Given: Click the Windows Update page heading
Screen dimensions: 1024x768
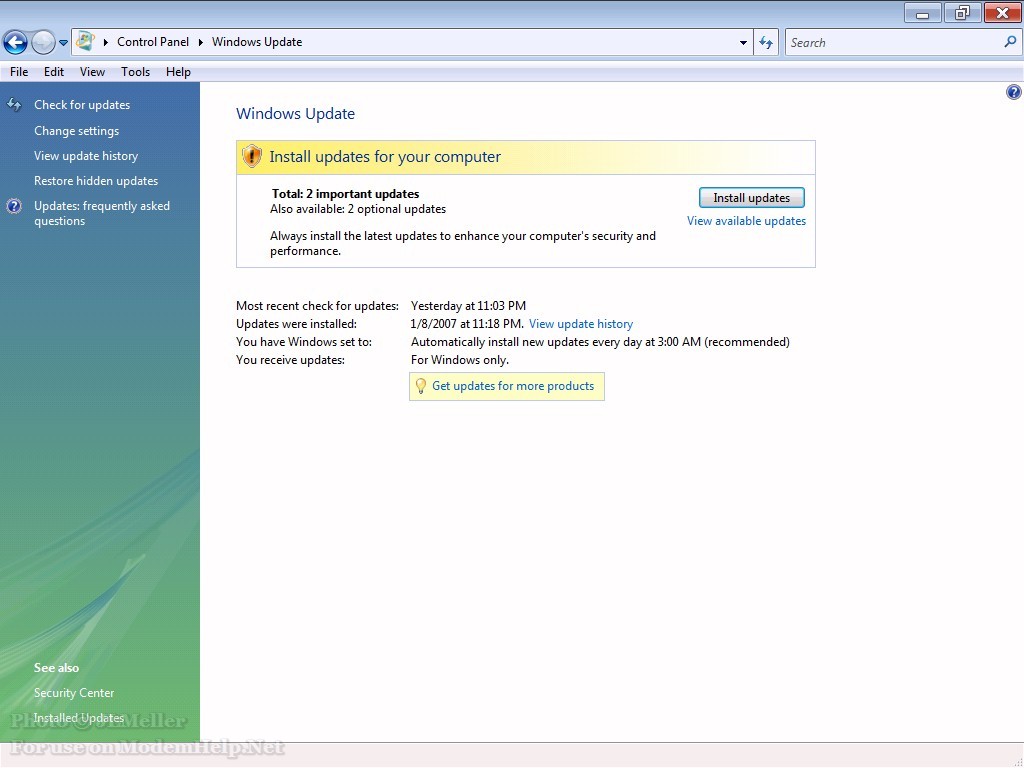Looking at the screenshot, I should (295, 114).
